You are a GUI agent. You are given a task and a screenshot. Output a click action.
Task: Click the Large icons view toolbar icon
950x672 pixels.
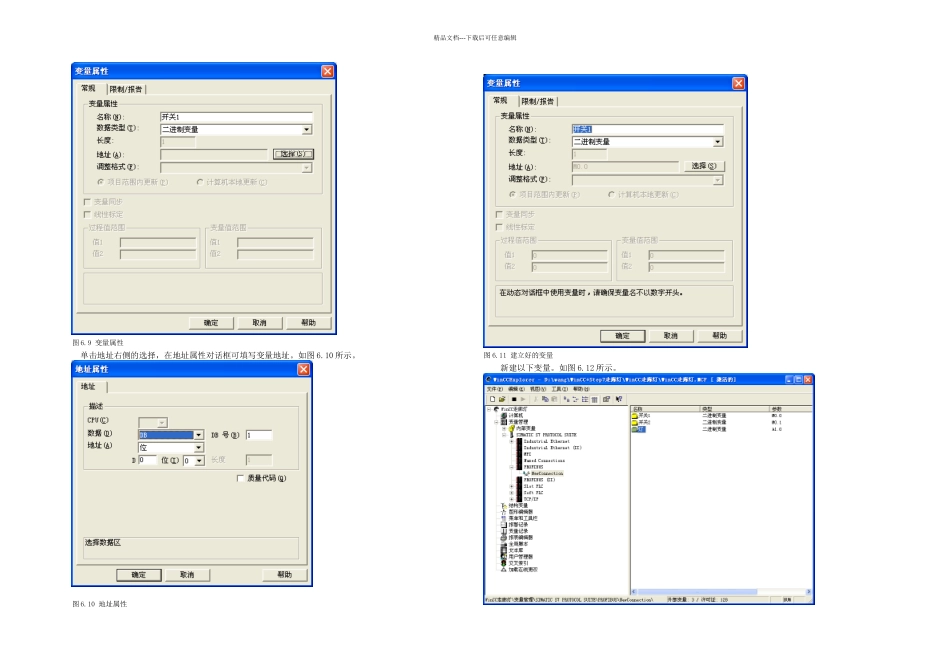click(566, 399)
